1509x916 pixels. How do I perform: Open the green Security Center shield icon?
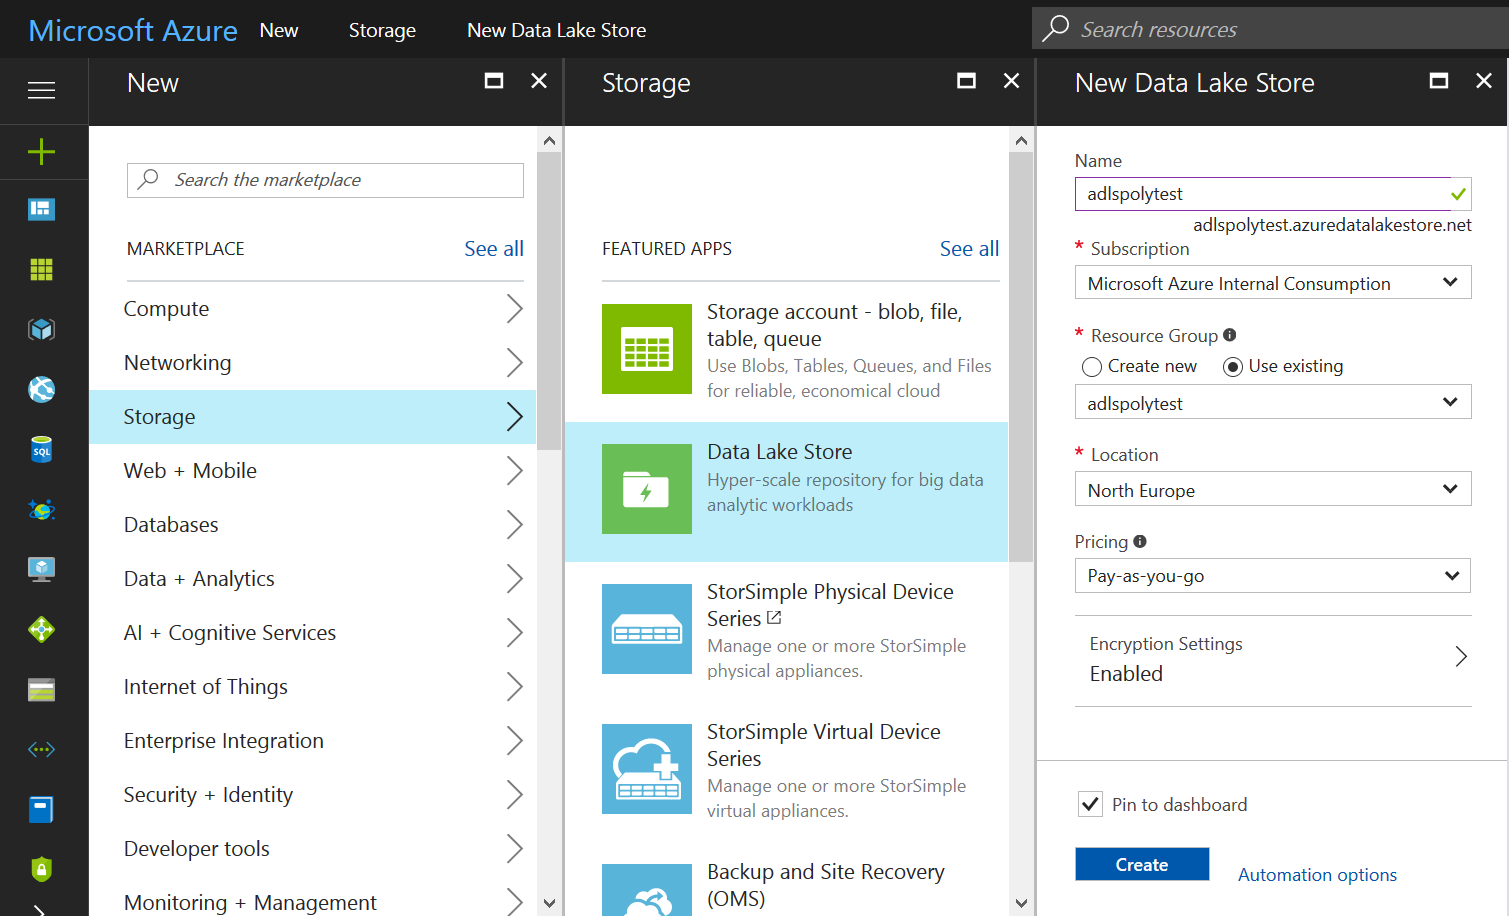pos(41,869)
